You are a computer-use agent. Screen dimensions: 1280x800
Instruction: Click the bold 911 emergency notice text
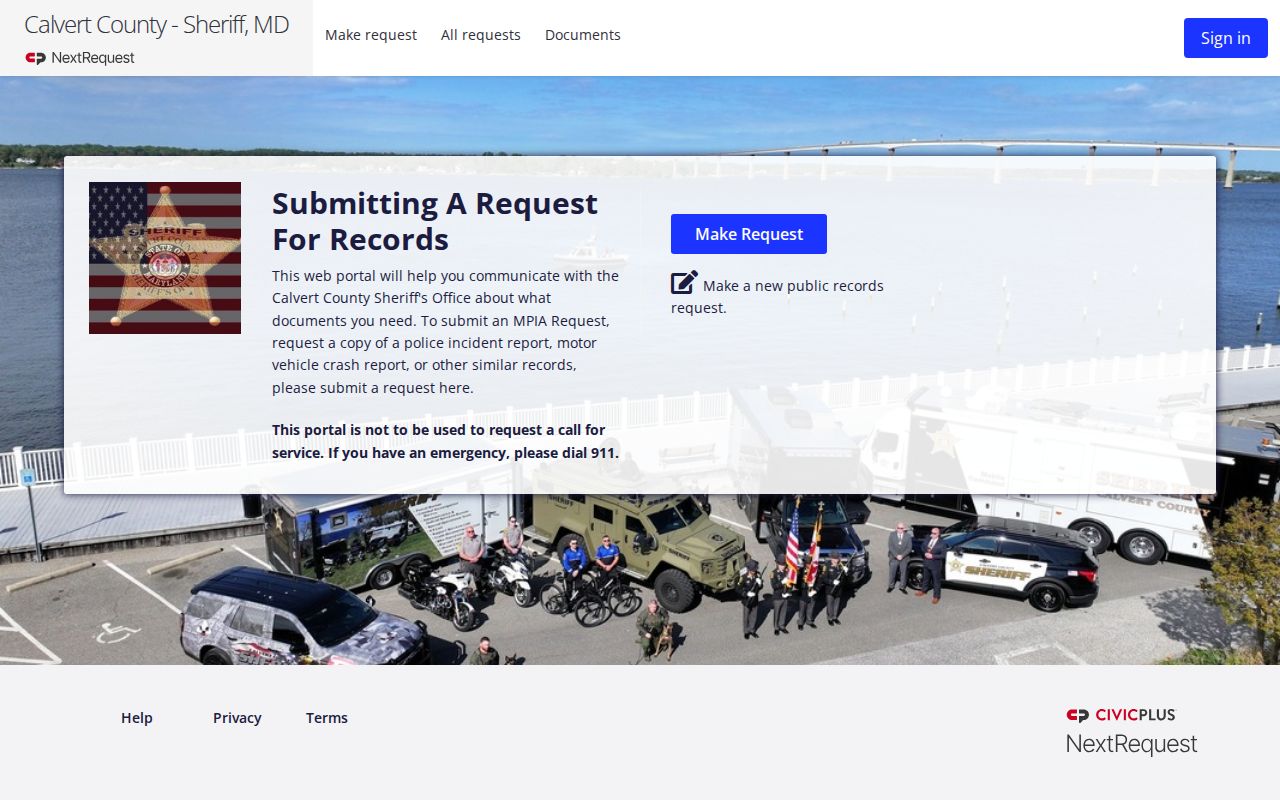click(446, 441)
